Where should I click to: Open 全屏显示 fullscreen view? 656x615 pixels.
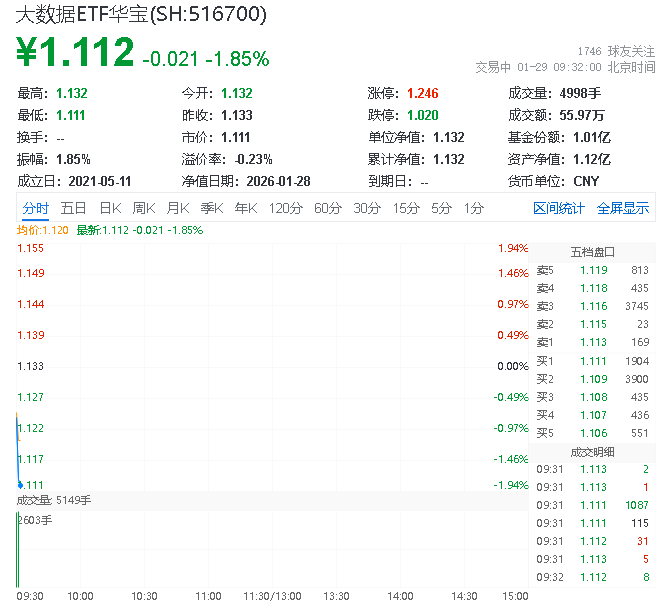[x=623, y=208]
